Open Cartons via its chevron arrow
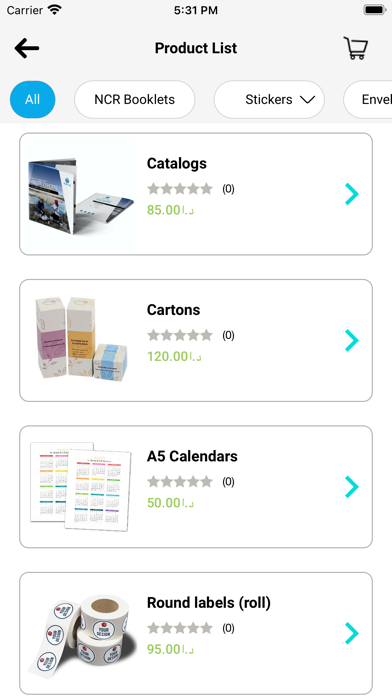 pos(352,340)
